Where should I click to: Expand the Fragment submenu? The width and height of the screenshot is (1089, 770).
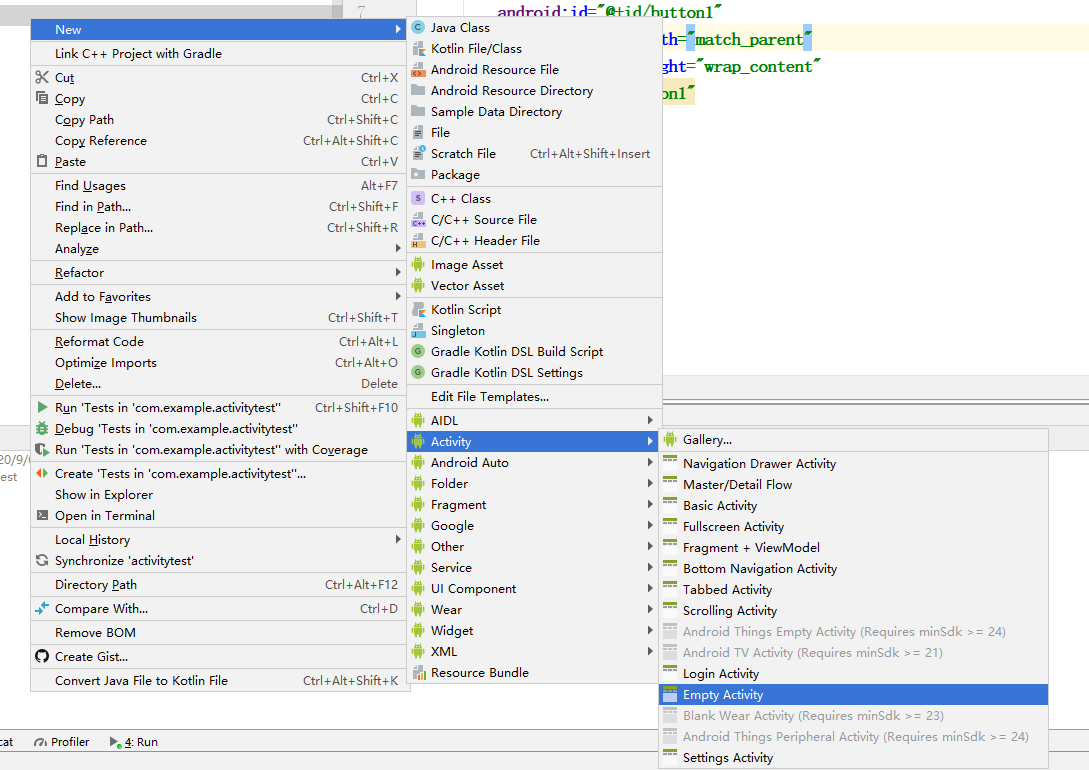(458, 505)
